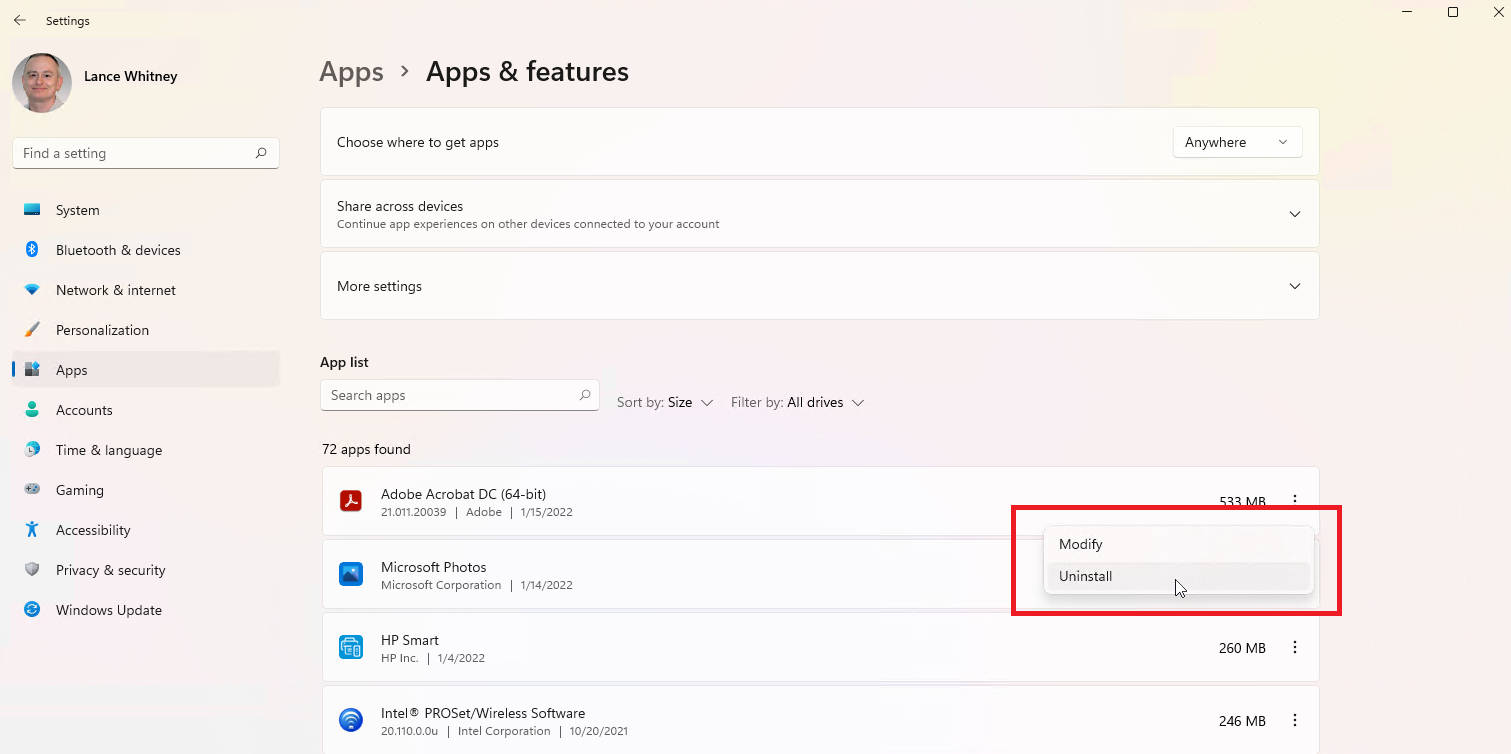
Task: Click Lance Whitney profile picture
Action: pyautogui.click(x=42, y=82)
